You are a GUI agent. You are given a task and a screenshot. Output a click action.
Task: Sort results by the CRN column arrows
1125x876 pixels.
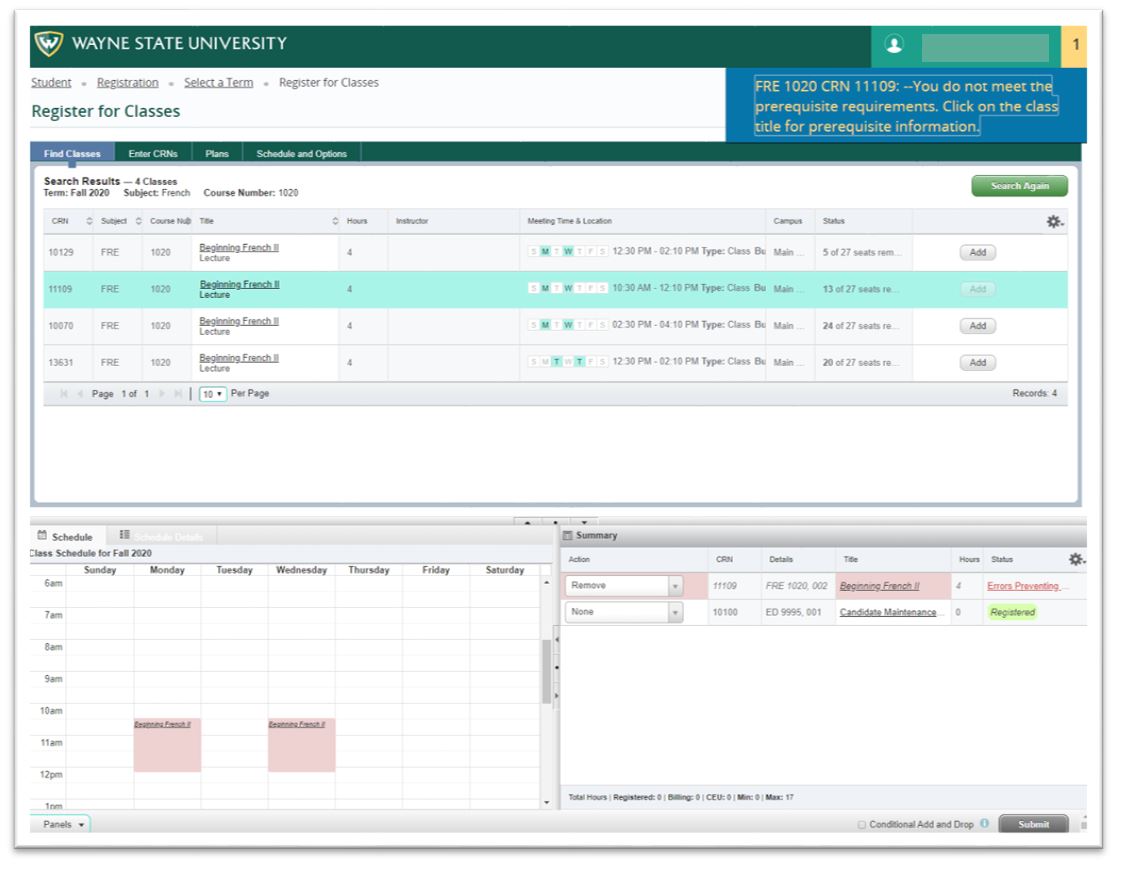89,221
